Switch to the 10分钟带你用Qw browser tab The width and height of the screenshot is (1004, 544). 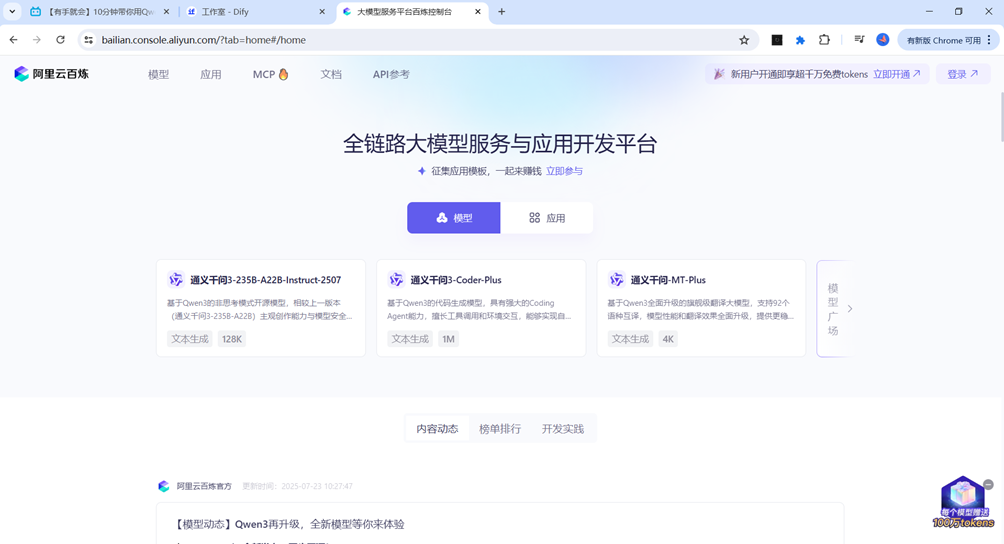coord(101,12)
